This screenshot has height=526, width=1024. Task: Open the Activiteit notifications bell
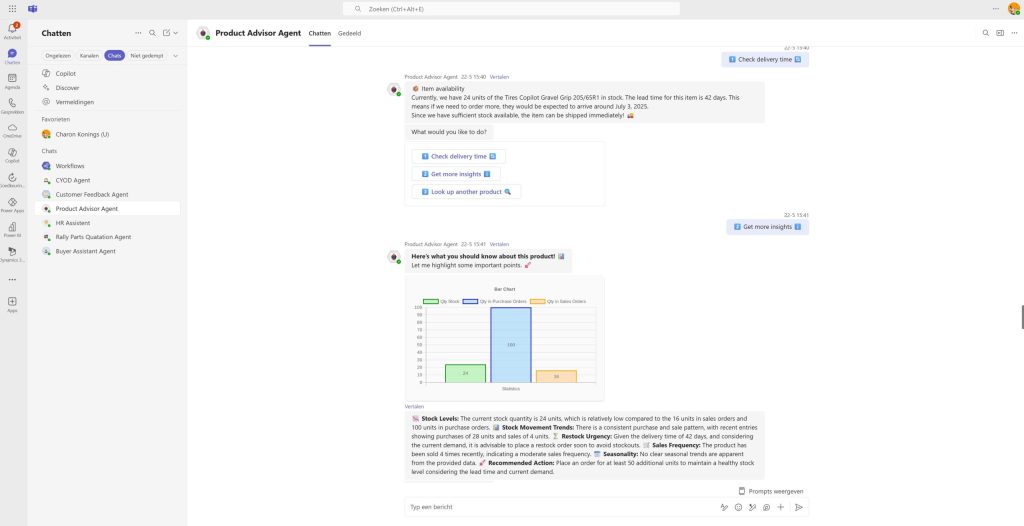pos(12,29)
